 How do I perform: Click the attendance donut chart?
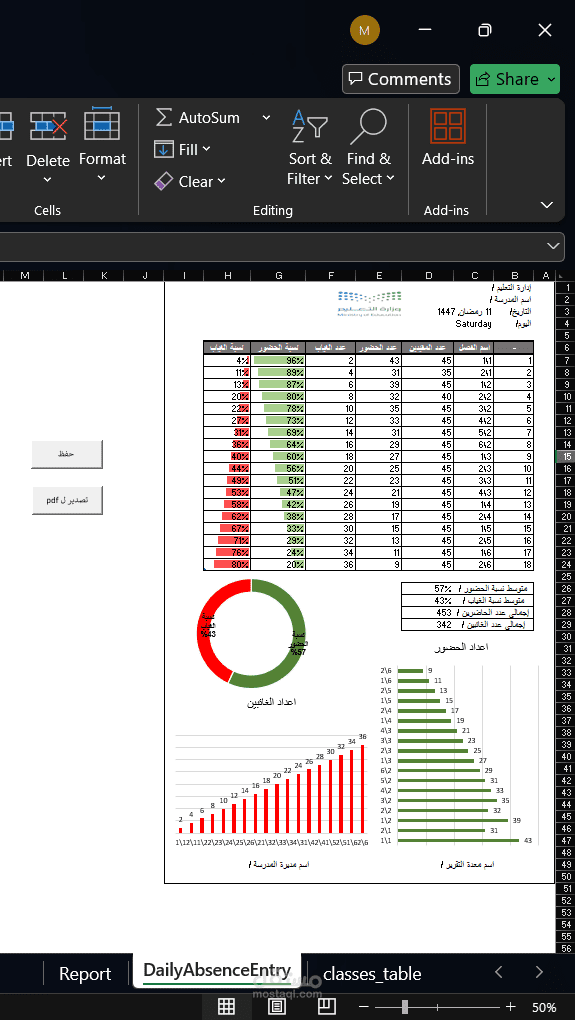tap(252, 632)
